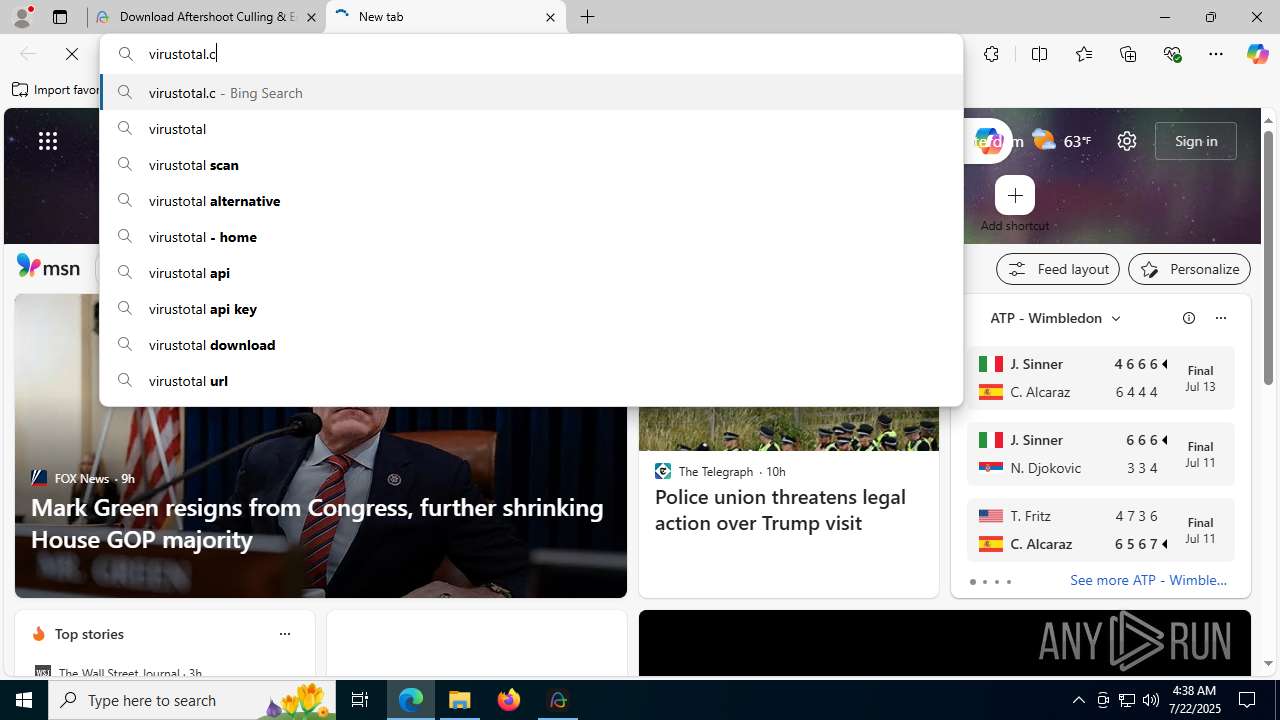The image size is (1280, 720).
Task: Choose 'virustotal download' suggestion
Action: tap(531, 345)
